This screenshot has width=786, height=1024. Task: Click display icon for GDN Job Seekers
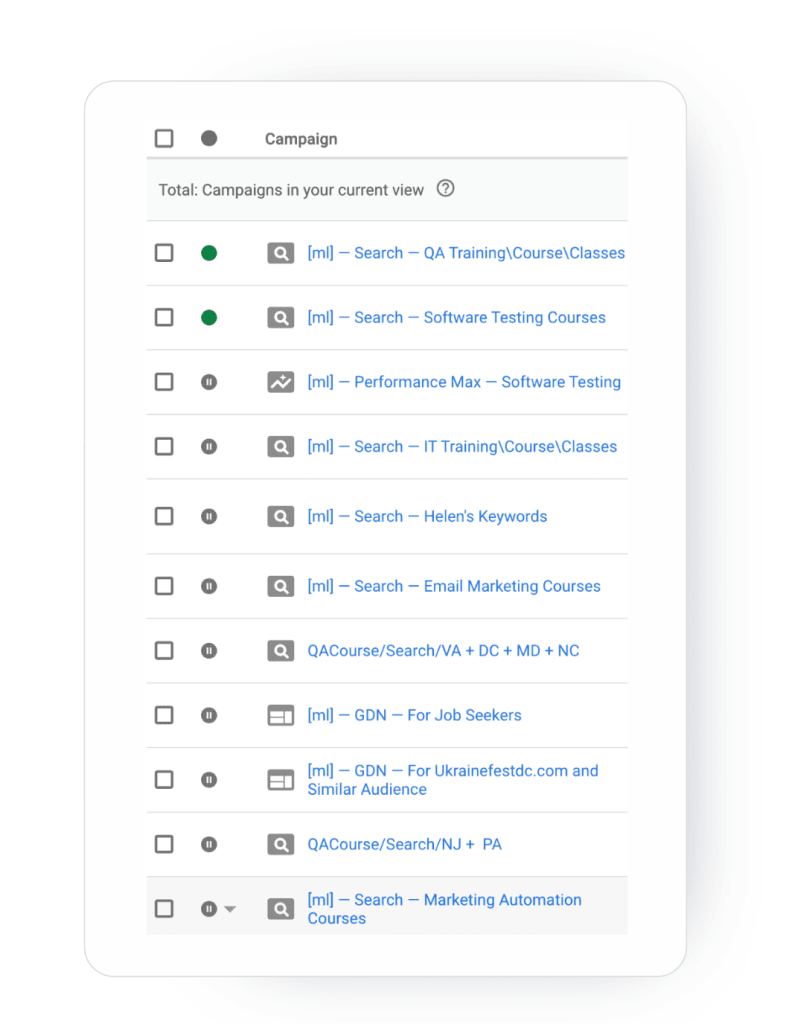281,715
